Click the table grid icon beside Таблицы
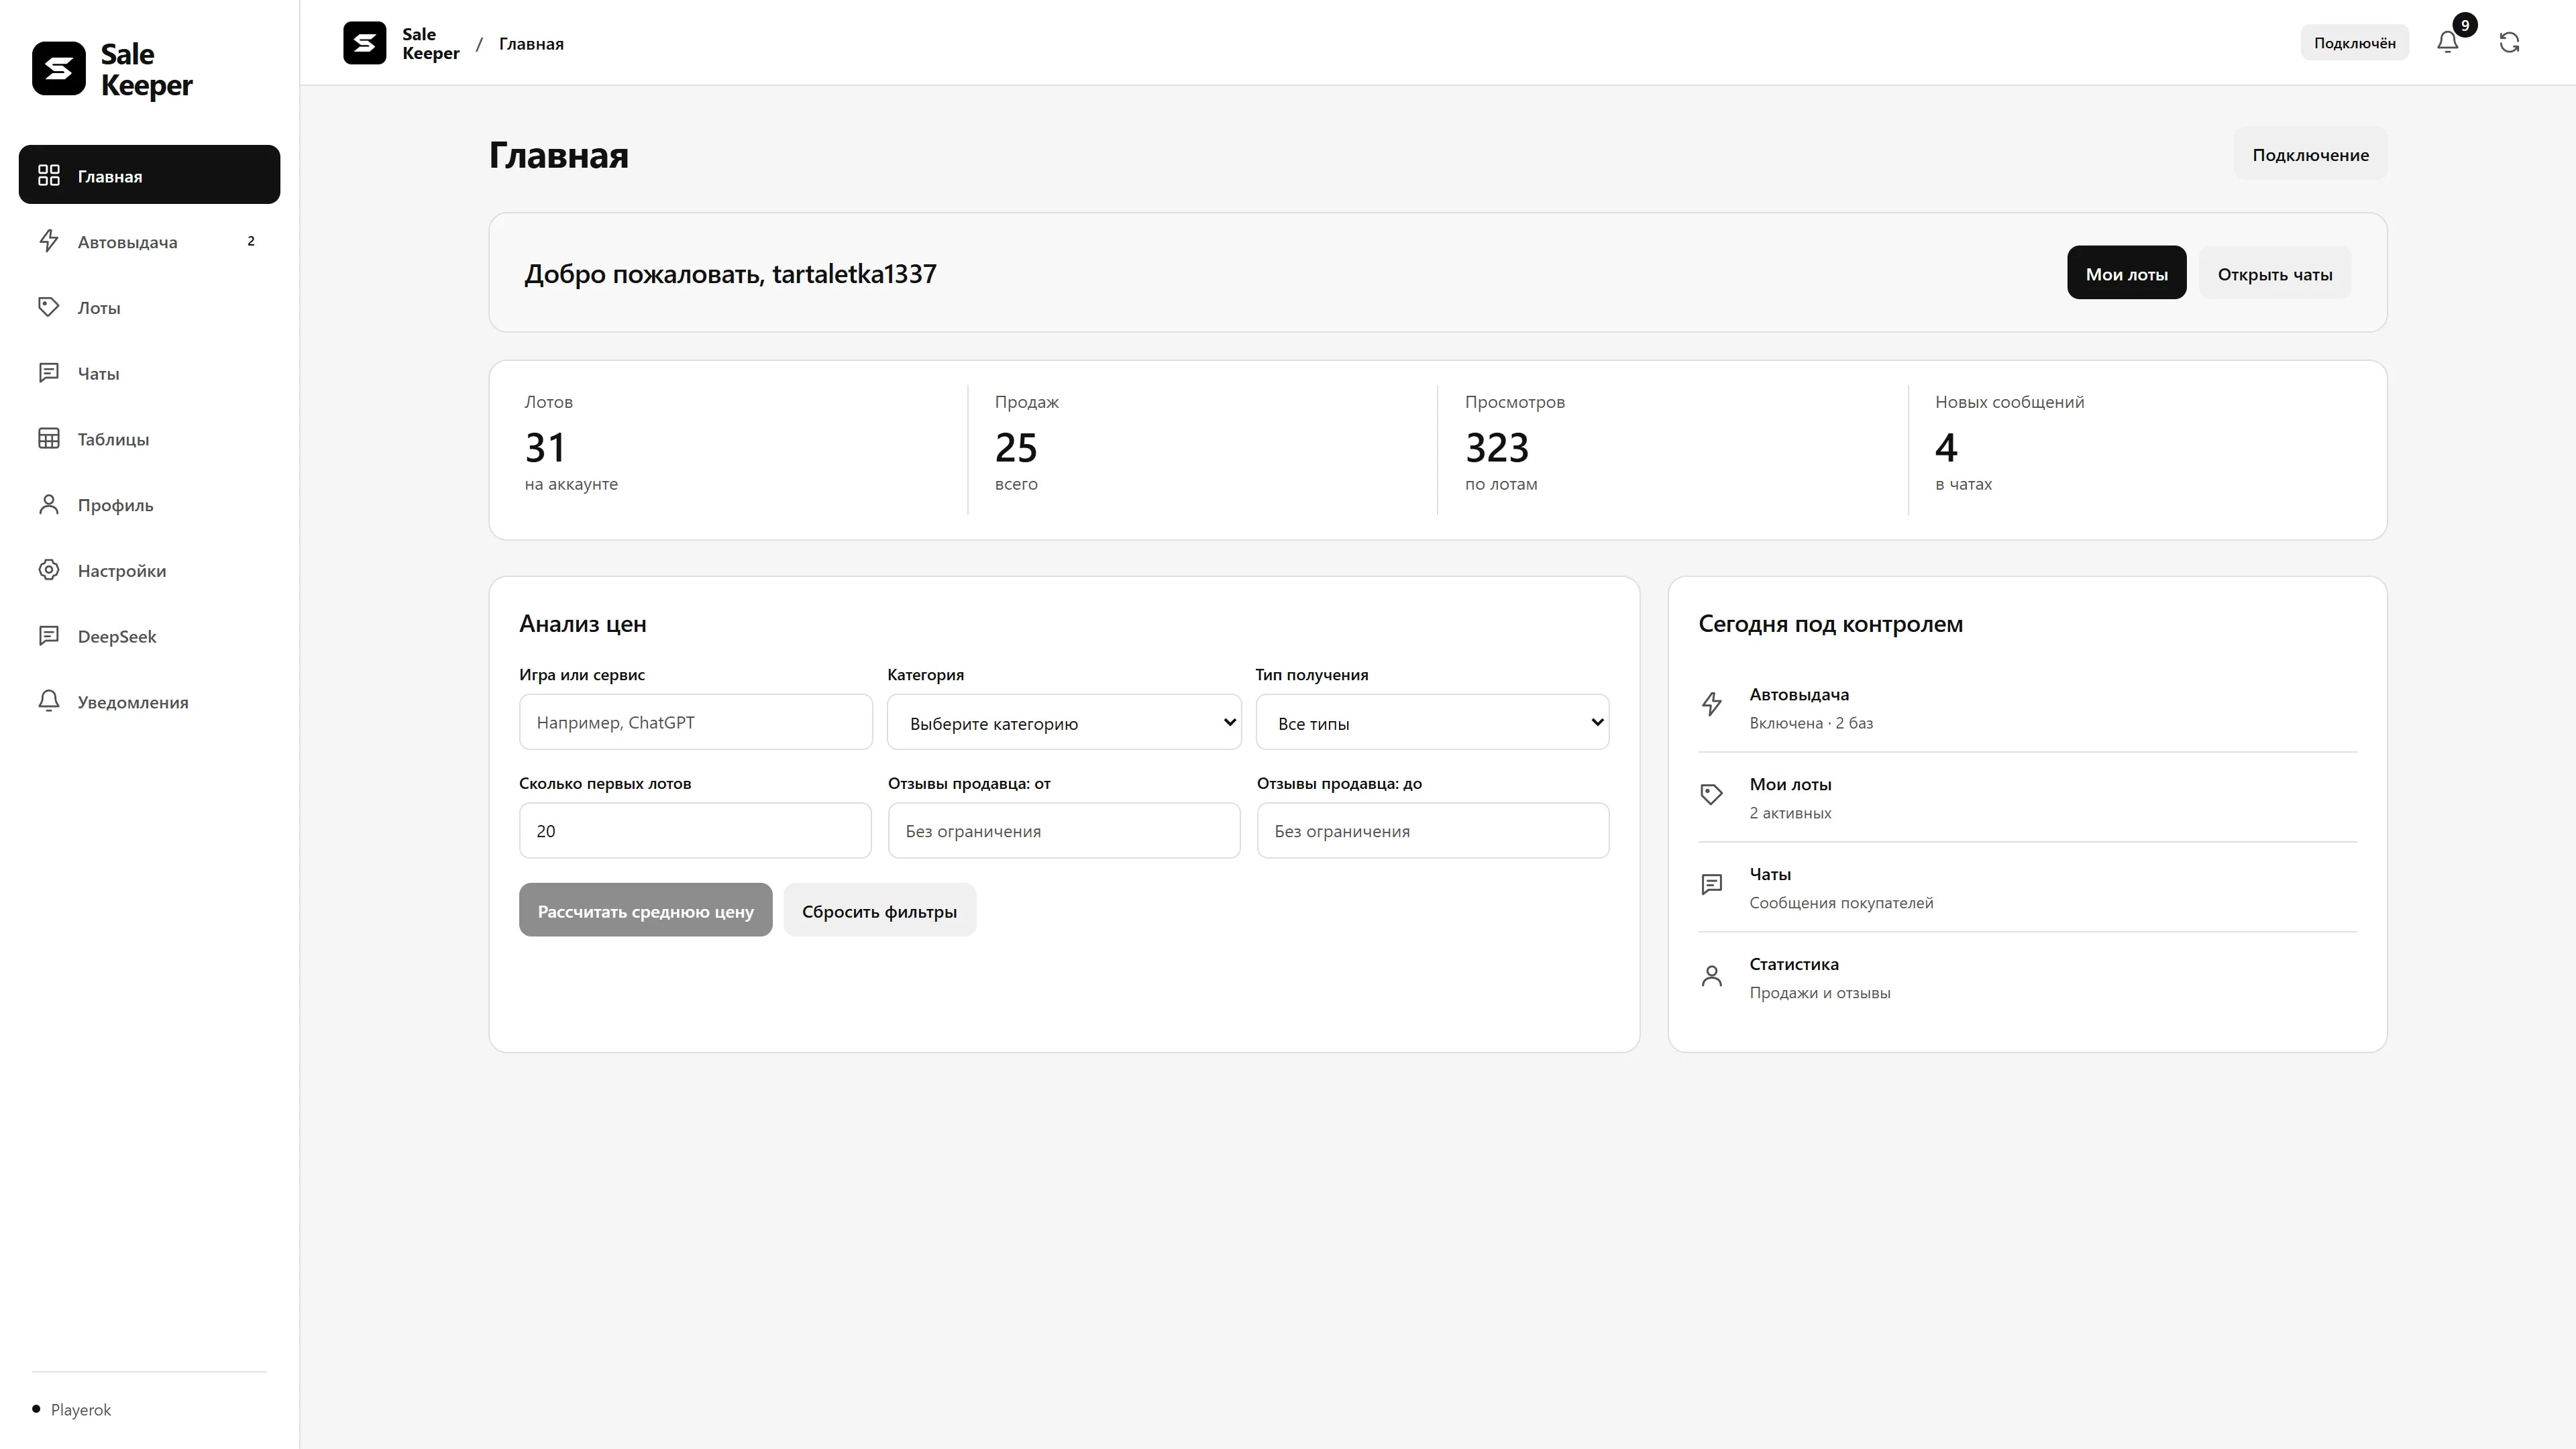Viewport: 2576px width, 1449px height. (x=49, y=439)
